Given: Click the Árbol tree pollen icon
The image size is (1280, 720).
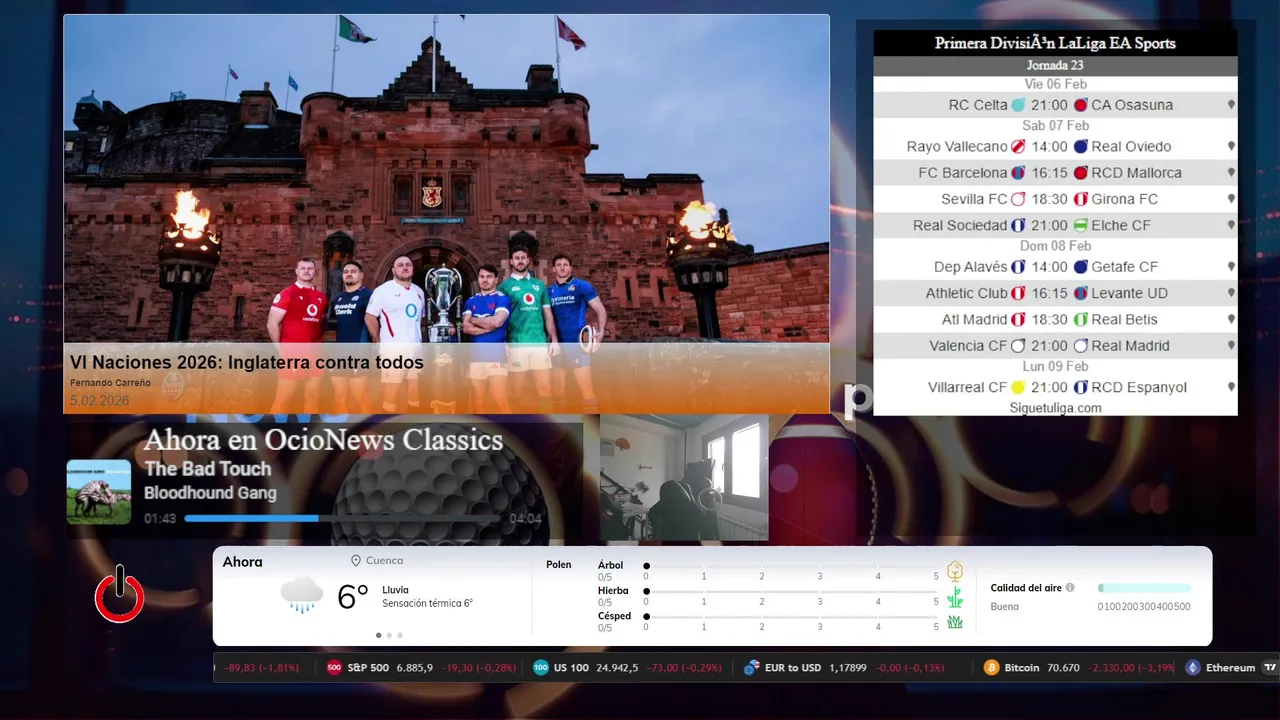Looking at the screenshot, I should (955, 571).
